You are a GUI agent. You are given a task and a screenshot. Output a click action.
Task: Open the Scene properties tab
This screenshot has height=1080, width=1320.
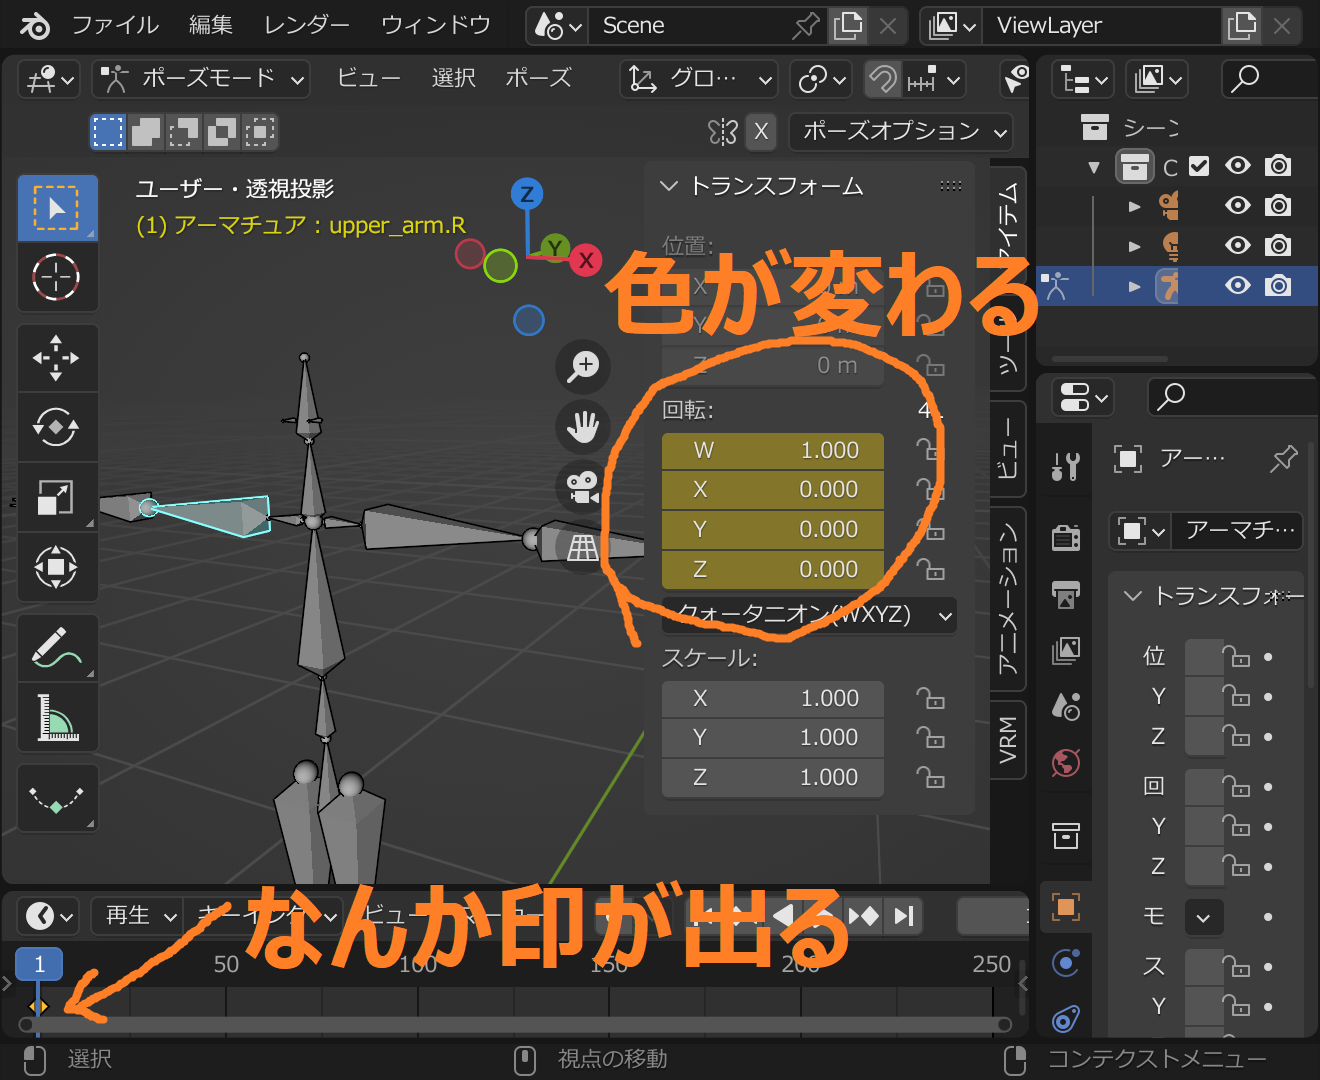click(1066, 707)
